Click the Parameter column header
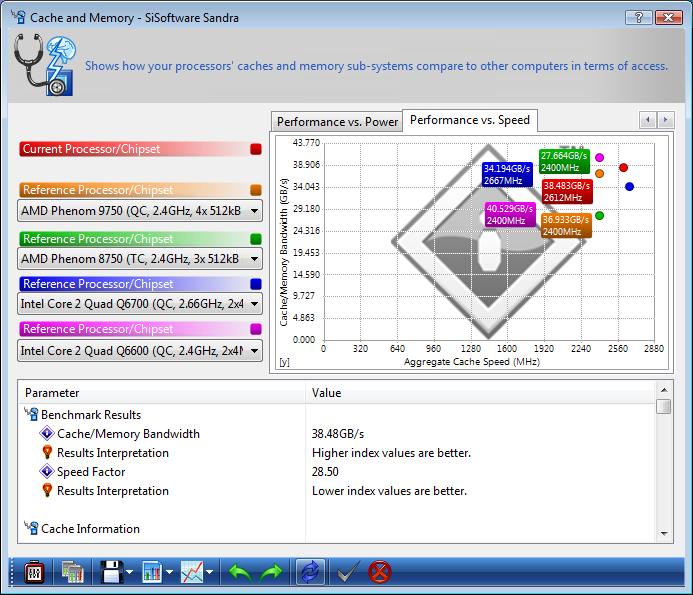 (x=162, y=393)
